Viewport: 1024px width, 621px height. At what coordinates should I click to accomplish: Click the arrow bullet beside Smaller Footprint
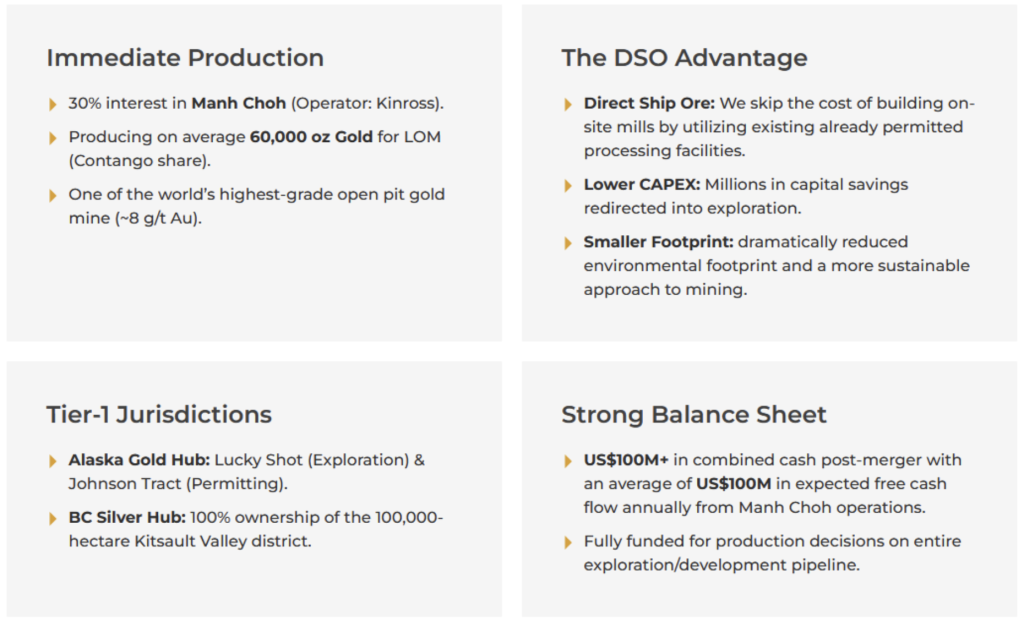[568, 243]
